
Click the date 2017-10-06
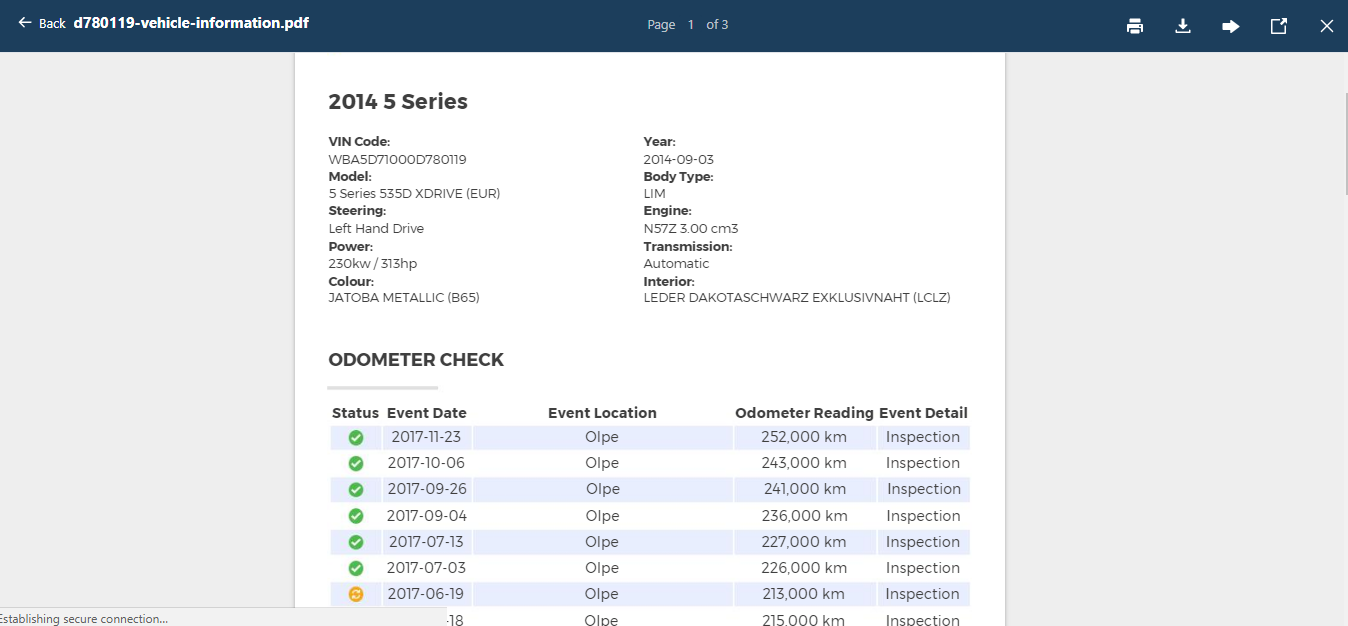pos(427,463)
